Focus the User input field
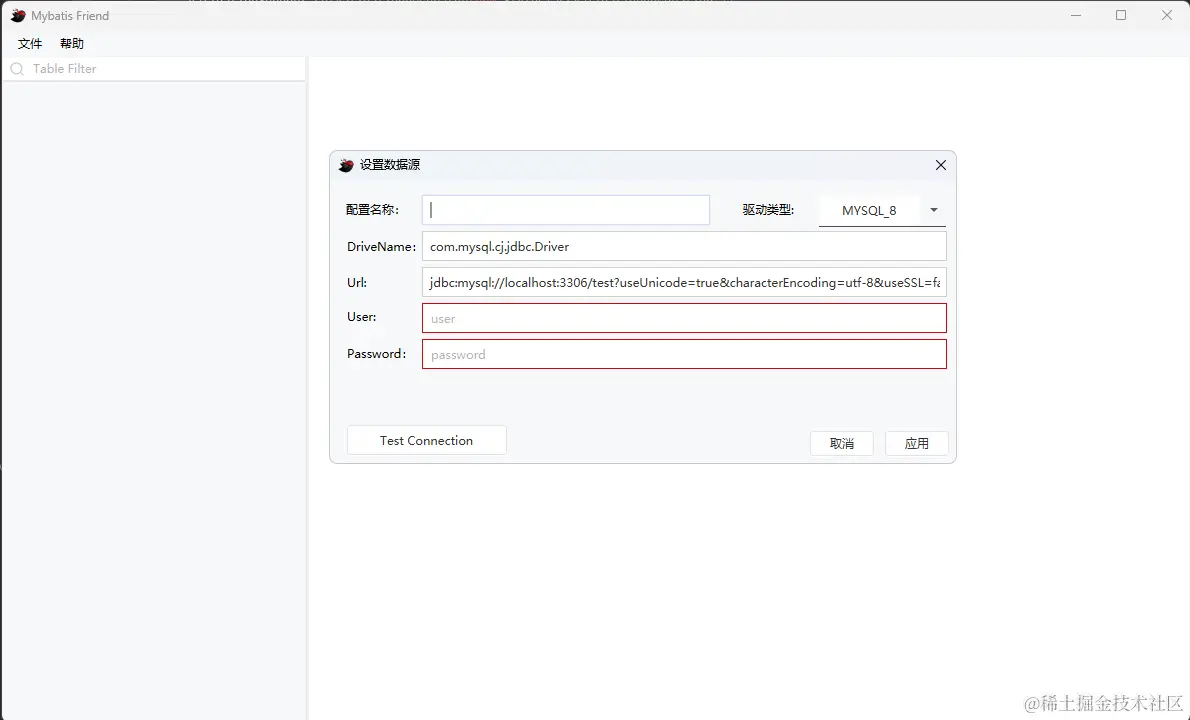Image resolution: width=1190 pixels, height=720 pixels. (685, 319)
